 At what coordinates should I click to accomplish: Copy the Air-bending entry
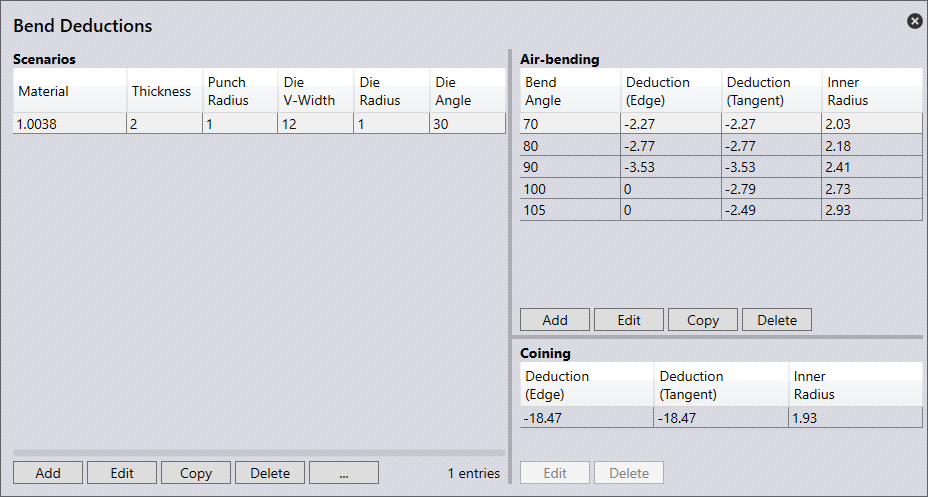703,320
